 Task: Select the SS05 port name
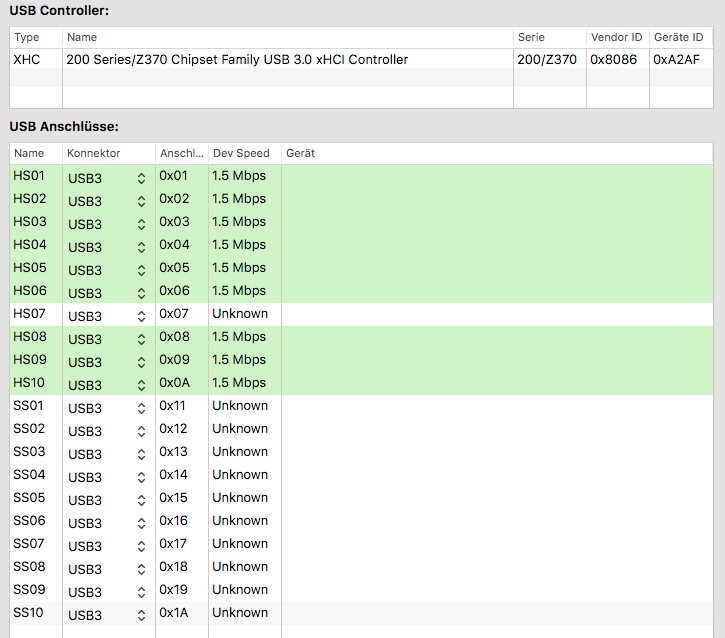click(29, 498)
